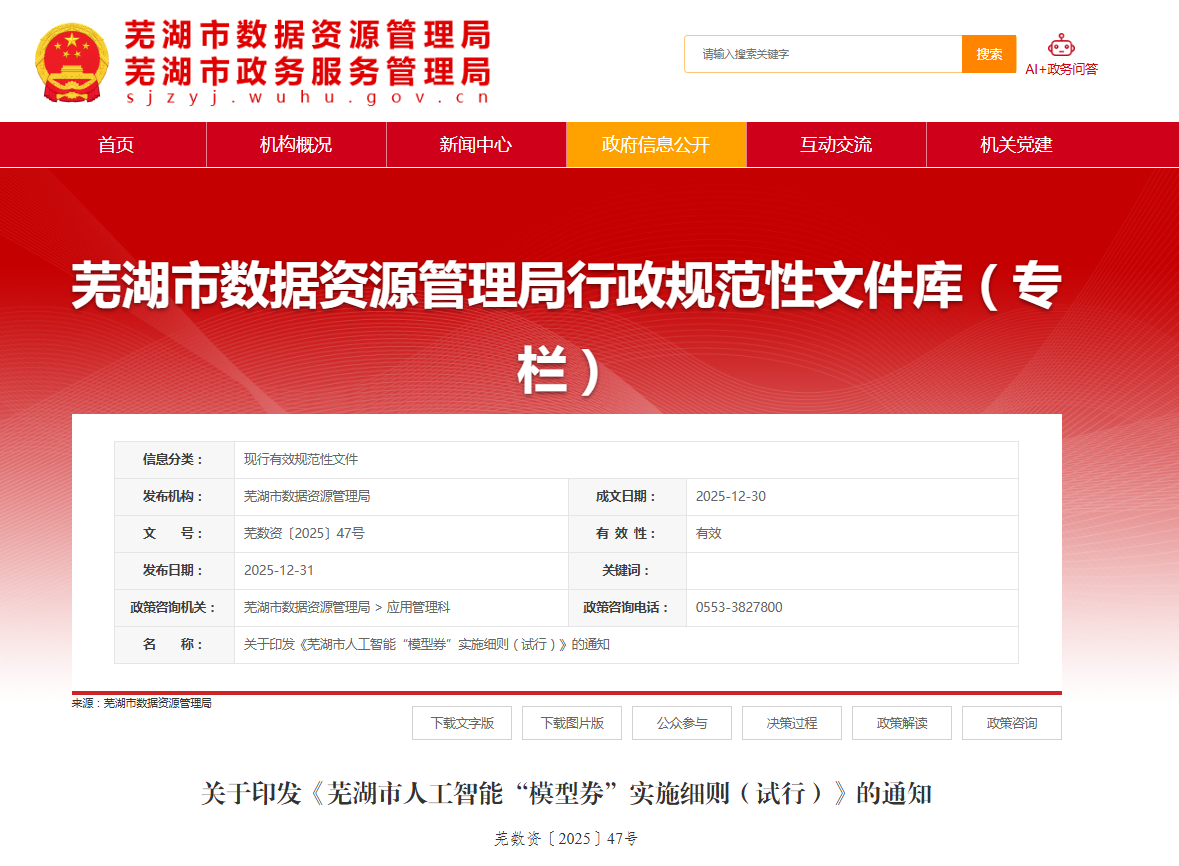Click the 信息分类： label cell

[x=174, y=459]
